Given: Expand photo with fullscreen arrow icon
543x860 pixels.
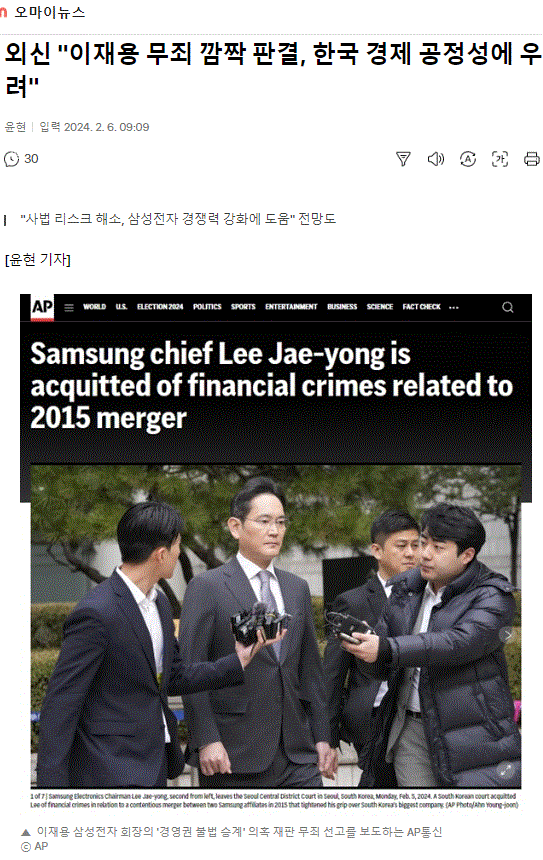Looking at the screenshot, I should (506, 769).
